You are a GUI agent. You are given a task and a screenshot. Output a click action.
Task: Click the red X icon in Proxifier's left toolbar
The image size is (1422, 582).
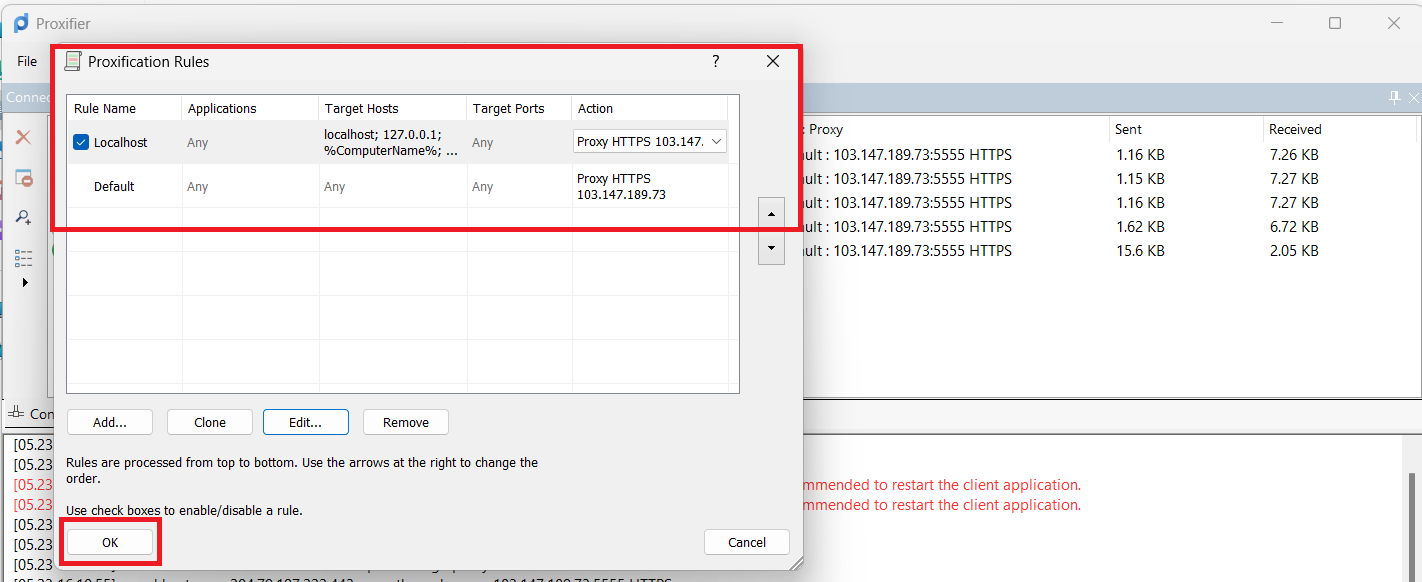coord(23,137)
